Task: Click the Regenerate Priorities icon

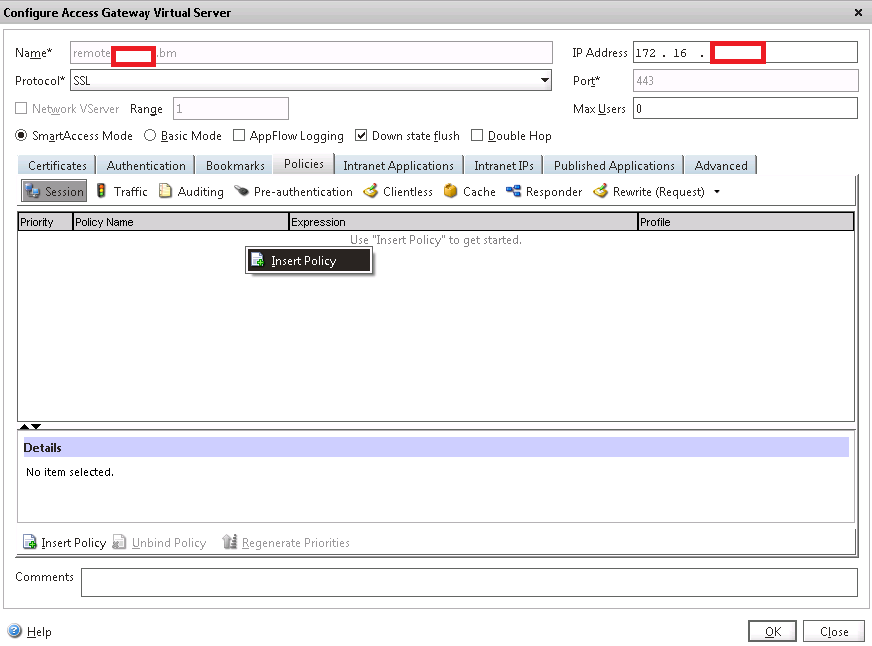Action: point(230,542)
